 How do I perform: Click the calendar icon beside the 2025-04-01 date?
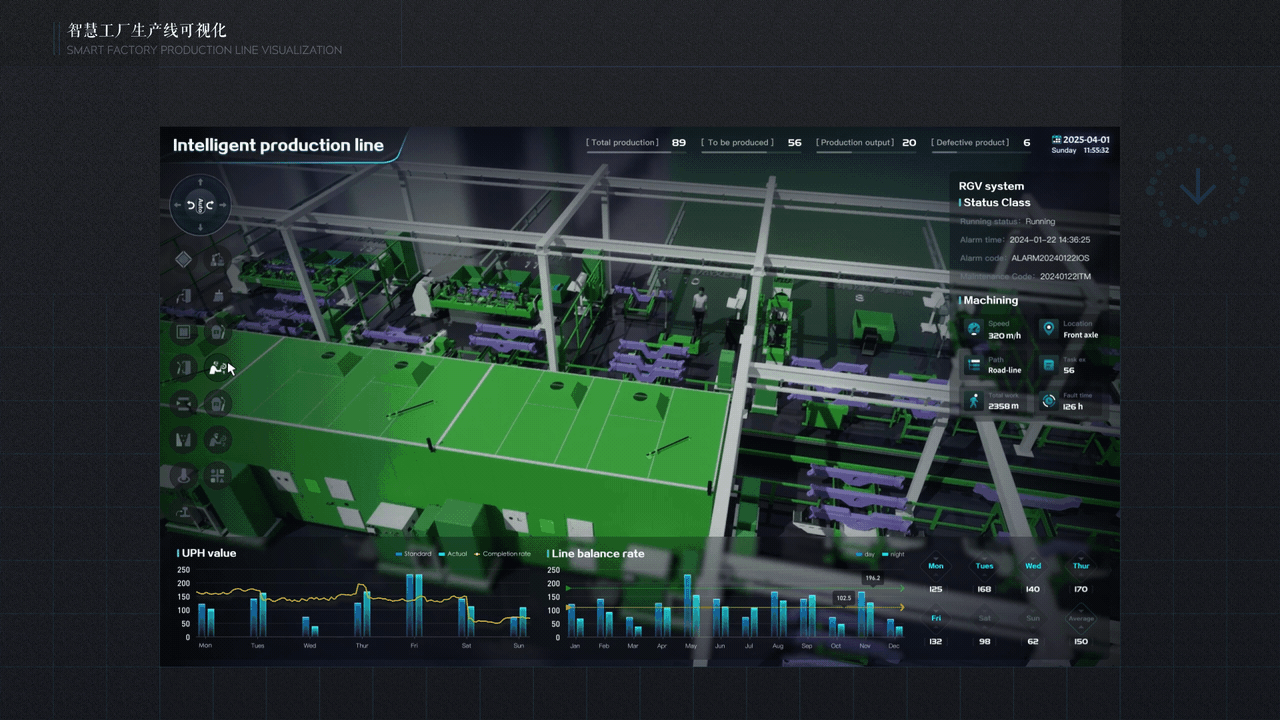point(1056,140)
